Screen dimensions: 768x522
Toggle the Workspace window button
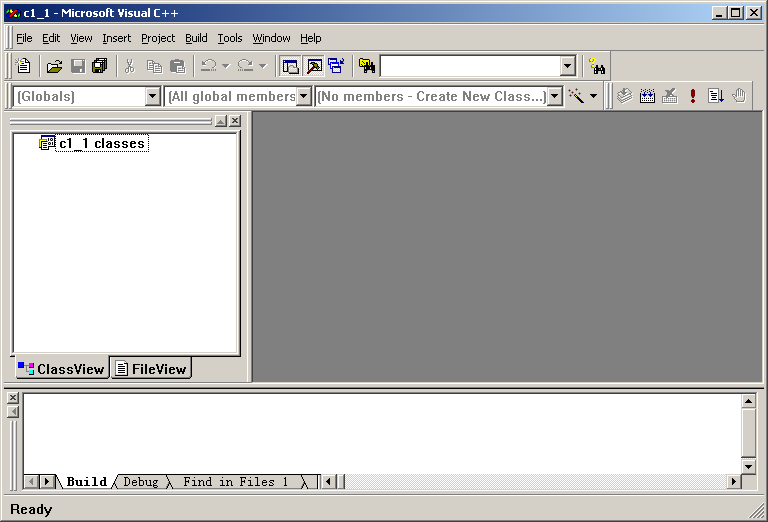click(x=290, y=66)
